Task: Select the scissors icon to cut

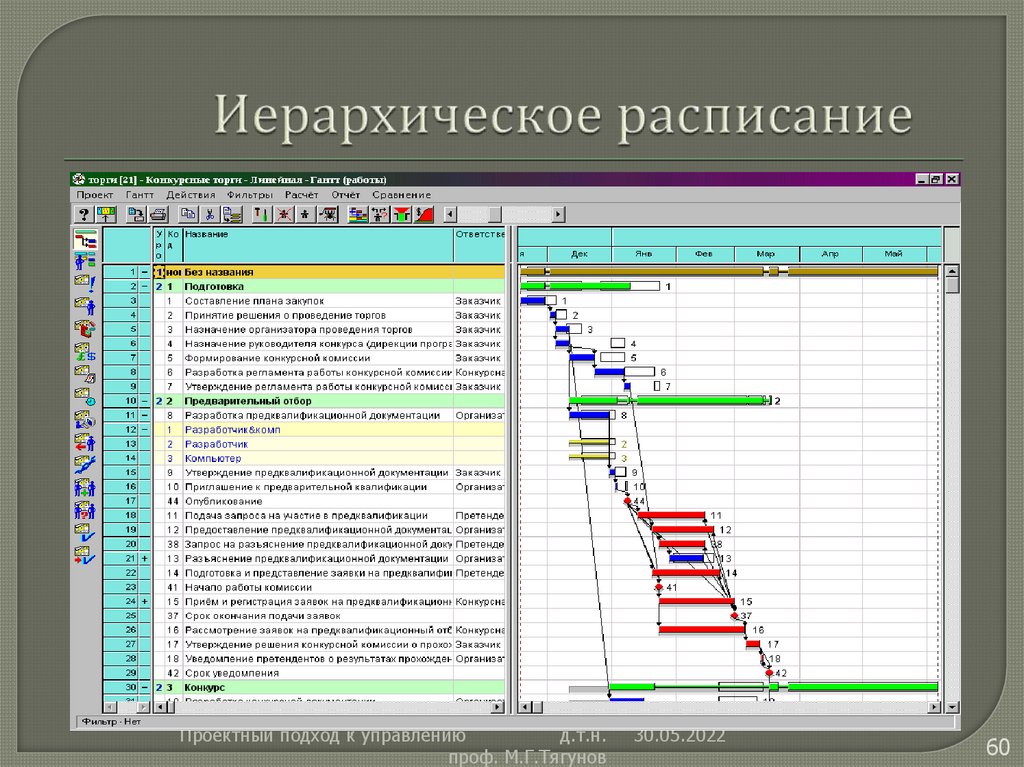Action: tap(212, 213)
